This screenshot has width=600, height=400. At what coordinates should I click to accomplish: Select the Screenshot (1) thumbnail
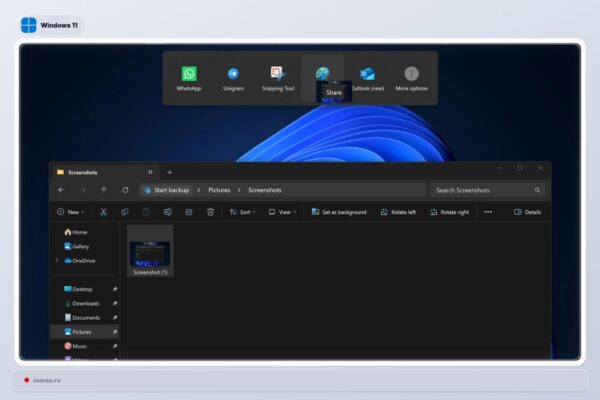pyautogui.click(x=150, y=251)
